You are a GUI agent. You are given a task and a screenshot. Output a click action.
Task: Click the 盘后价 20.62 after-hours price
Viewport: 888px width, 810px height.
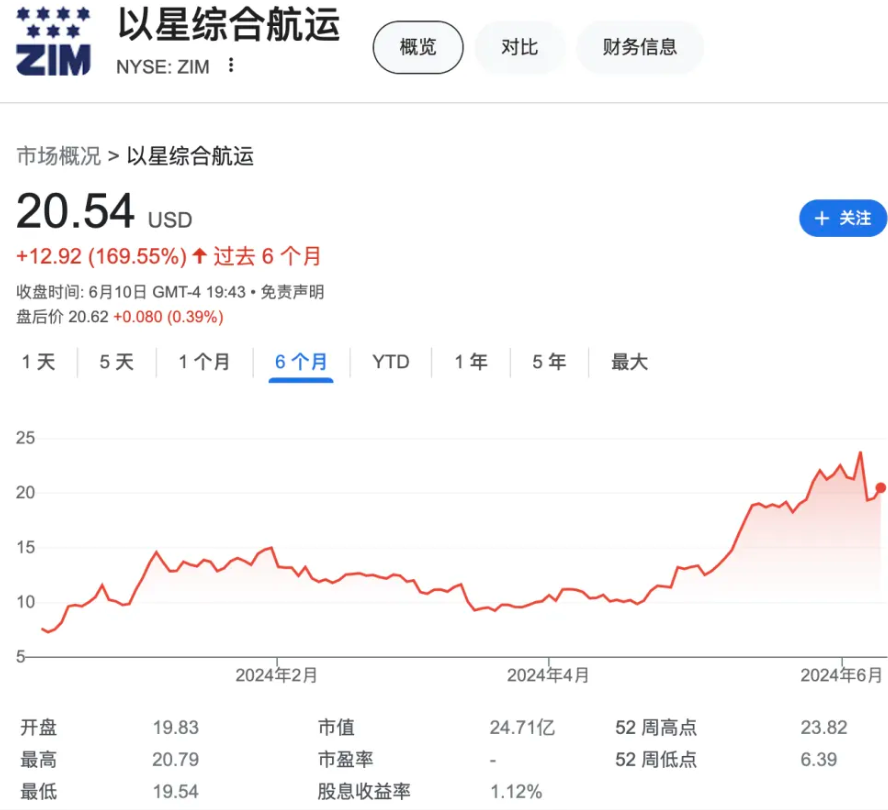(62, 317)
